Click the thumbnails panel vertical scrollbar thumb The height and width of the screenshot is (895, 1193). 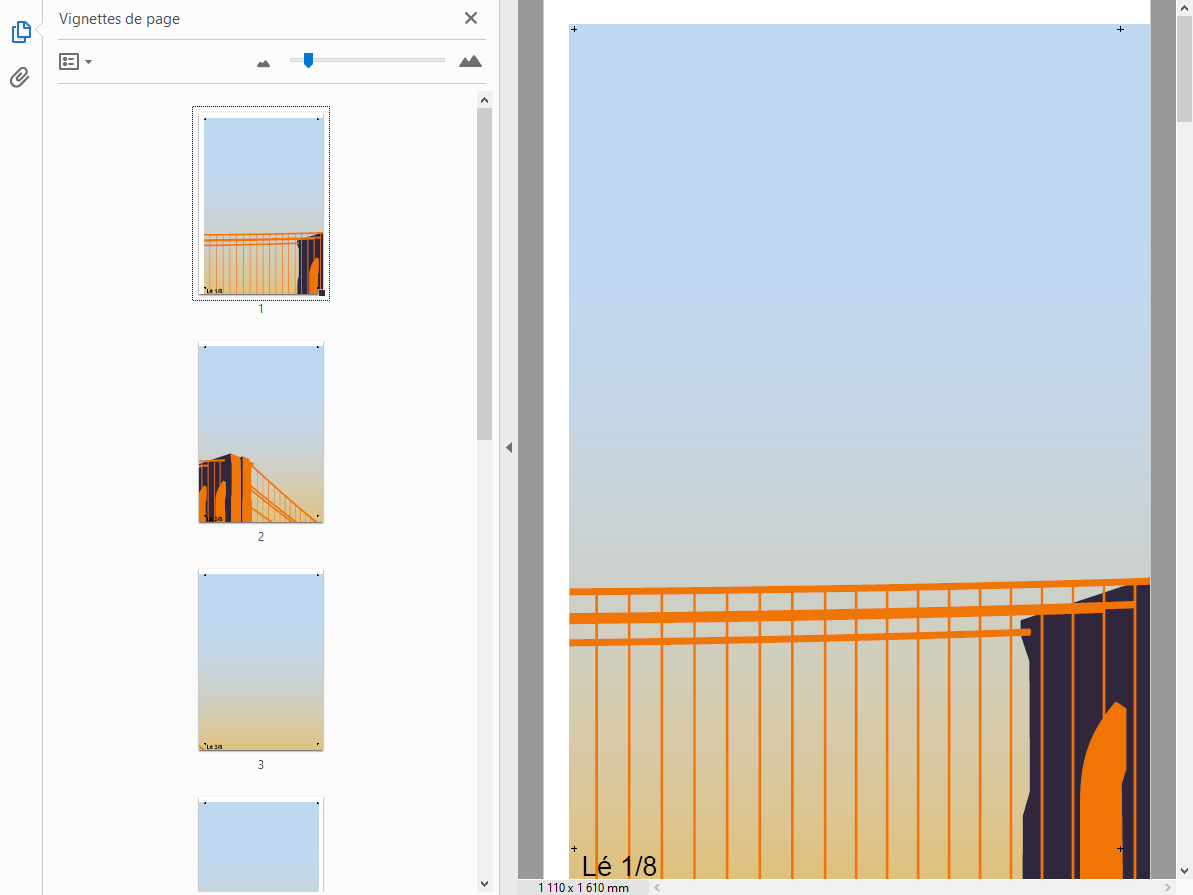[485, 270]
